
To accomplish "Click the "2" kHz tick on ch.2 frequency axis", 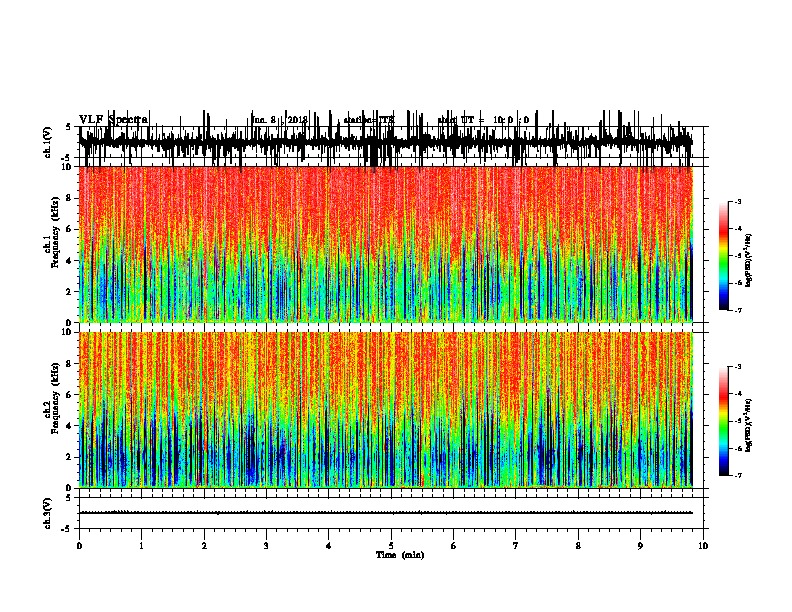I will 70,457.
